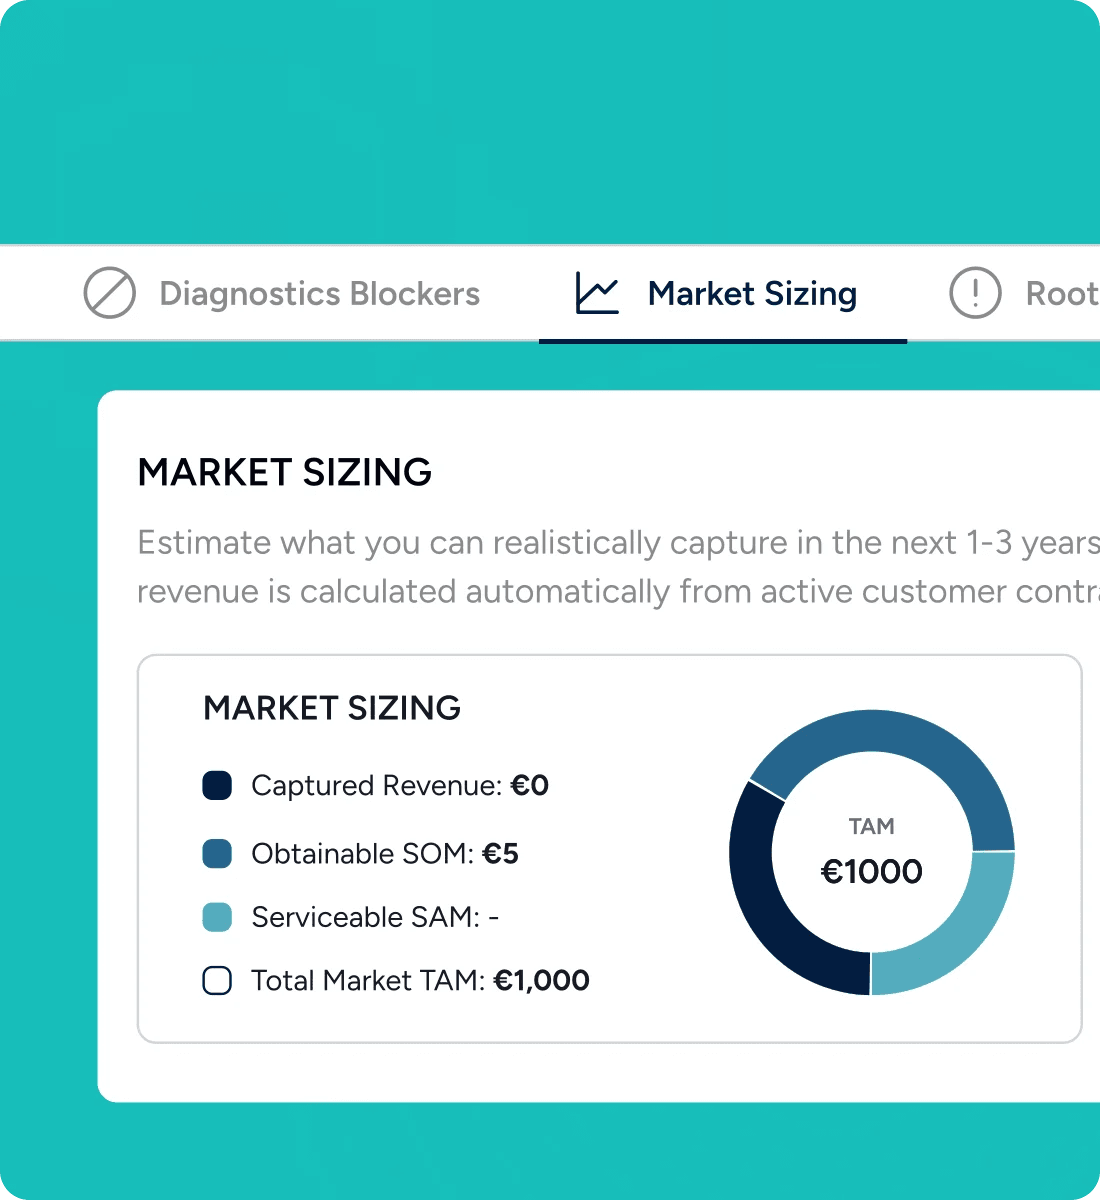This screenshot has width=1100, height=1200.
Task: Click the large MARKET SIZING page heading
Action: coord(285,472)
